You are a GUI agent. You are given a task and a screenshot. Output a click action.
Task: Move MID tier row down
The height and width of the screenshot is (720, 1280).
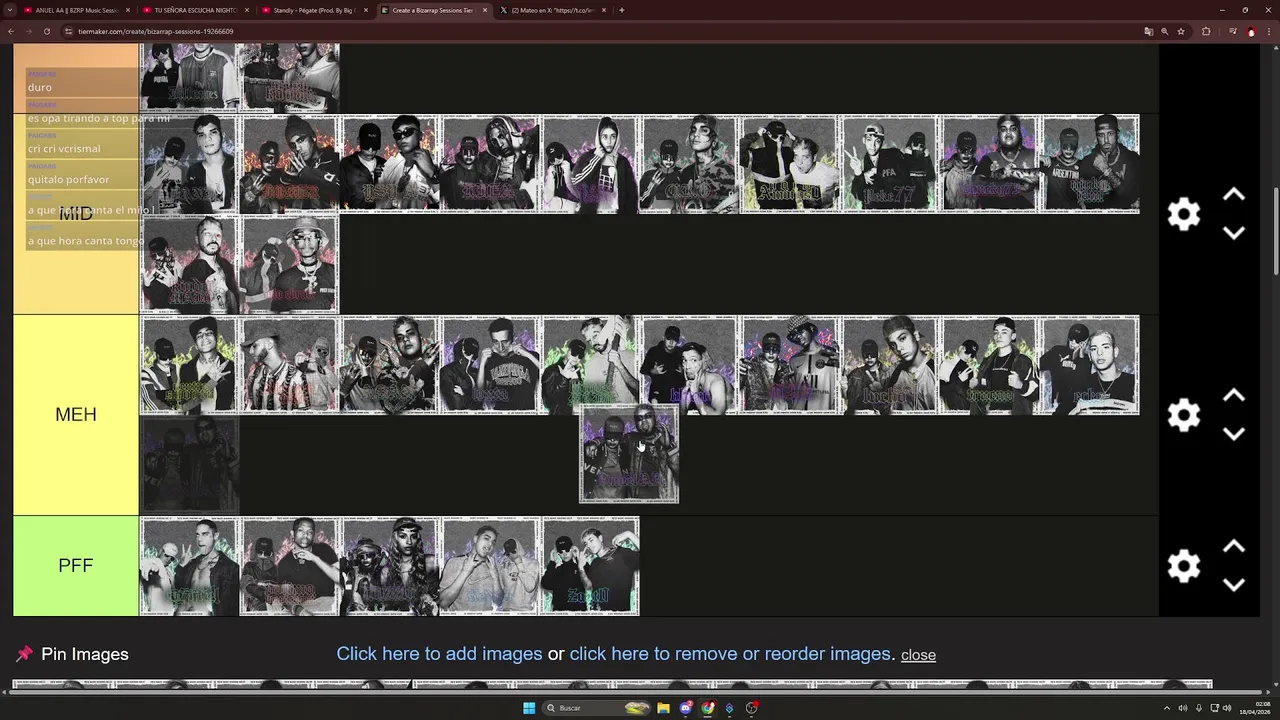coord(1234,233)
